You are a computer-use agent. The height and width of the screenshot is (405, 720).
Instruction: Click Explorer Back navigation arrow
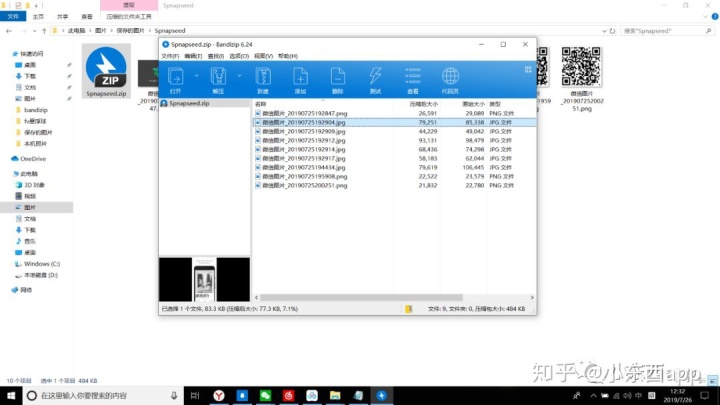point(9,31)
